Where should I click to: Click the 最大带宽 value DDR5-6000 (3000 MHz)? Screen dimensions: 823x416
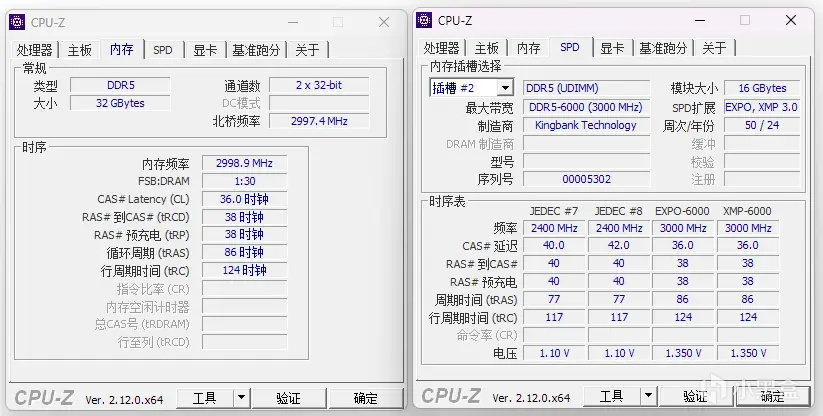coord(586,107)
